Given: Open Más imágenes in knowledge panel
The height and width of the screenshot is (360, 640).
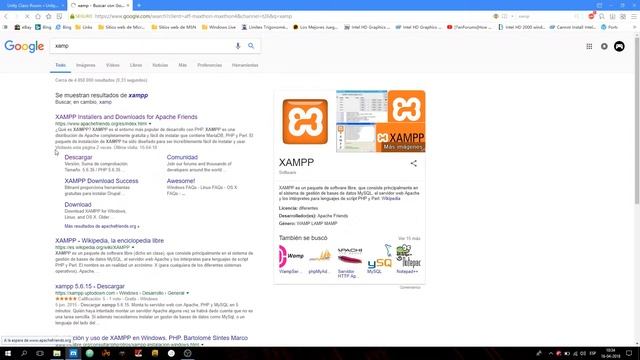Looking at the screenshot, I should tap(403, 147).
